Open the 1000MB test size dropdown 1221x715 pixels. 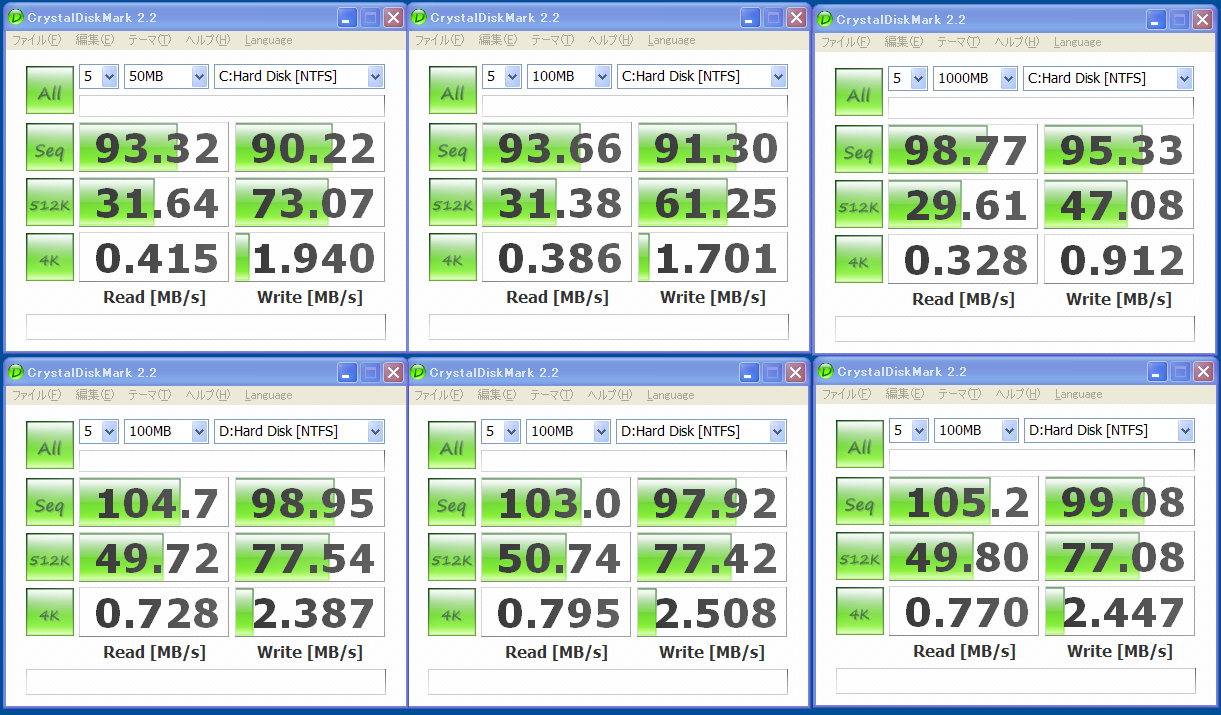click(x=975, y=78)
